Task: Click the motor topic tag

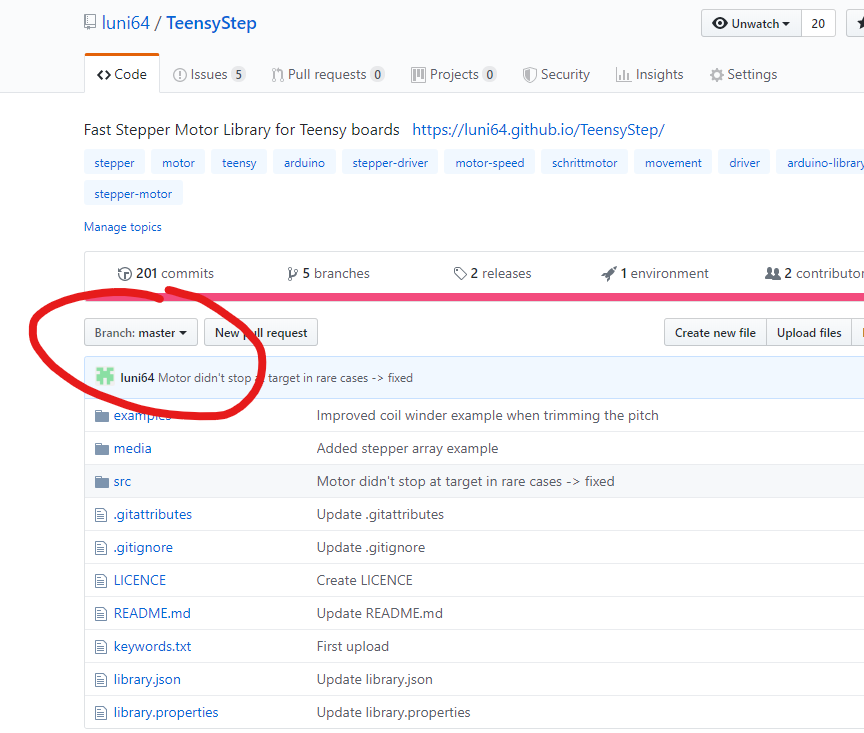Action: pos(178,163)
